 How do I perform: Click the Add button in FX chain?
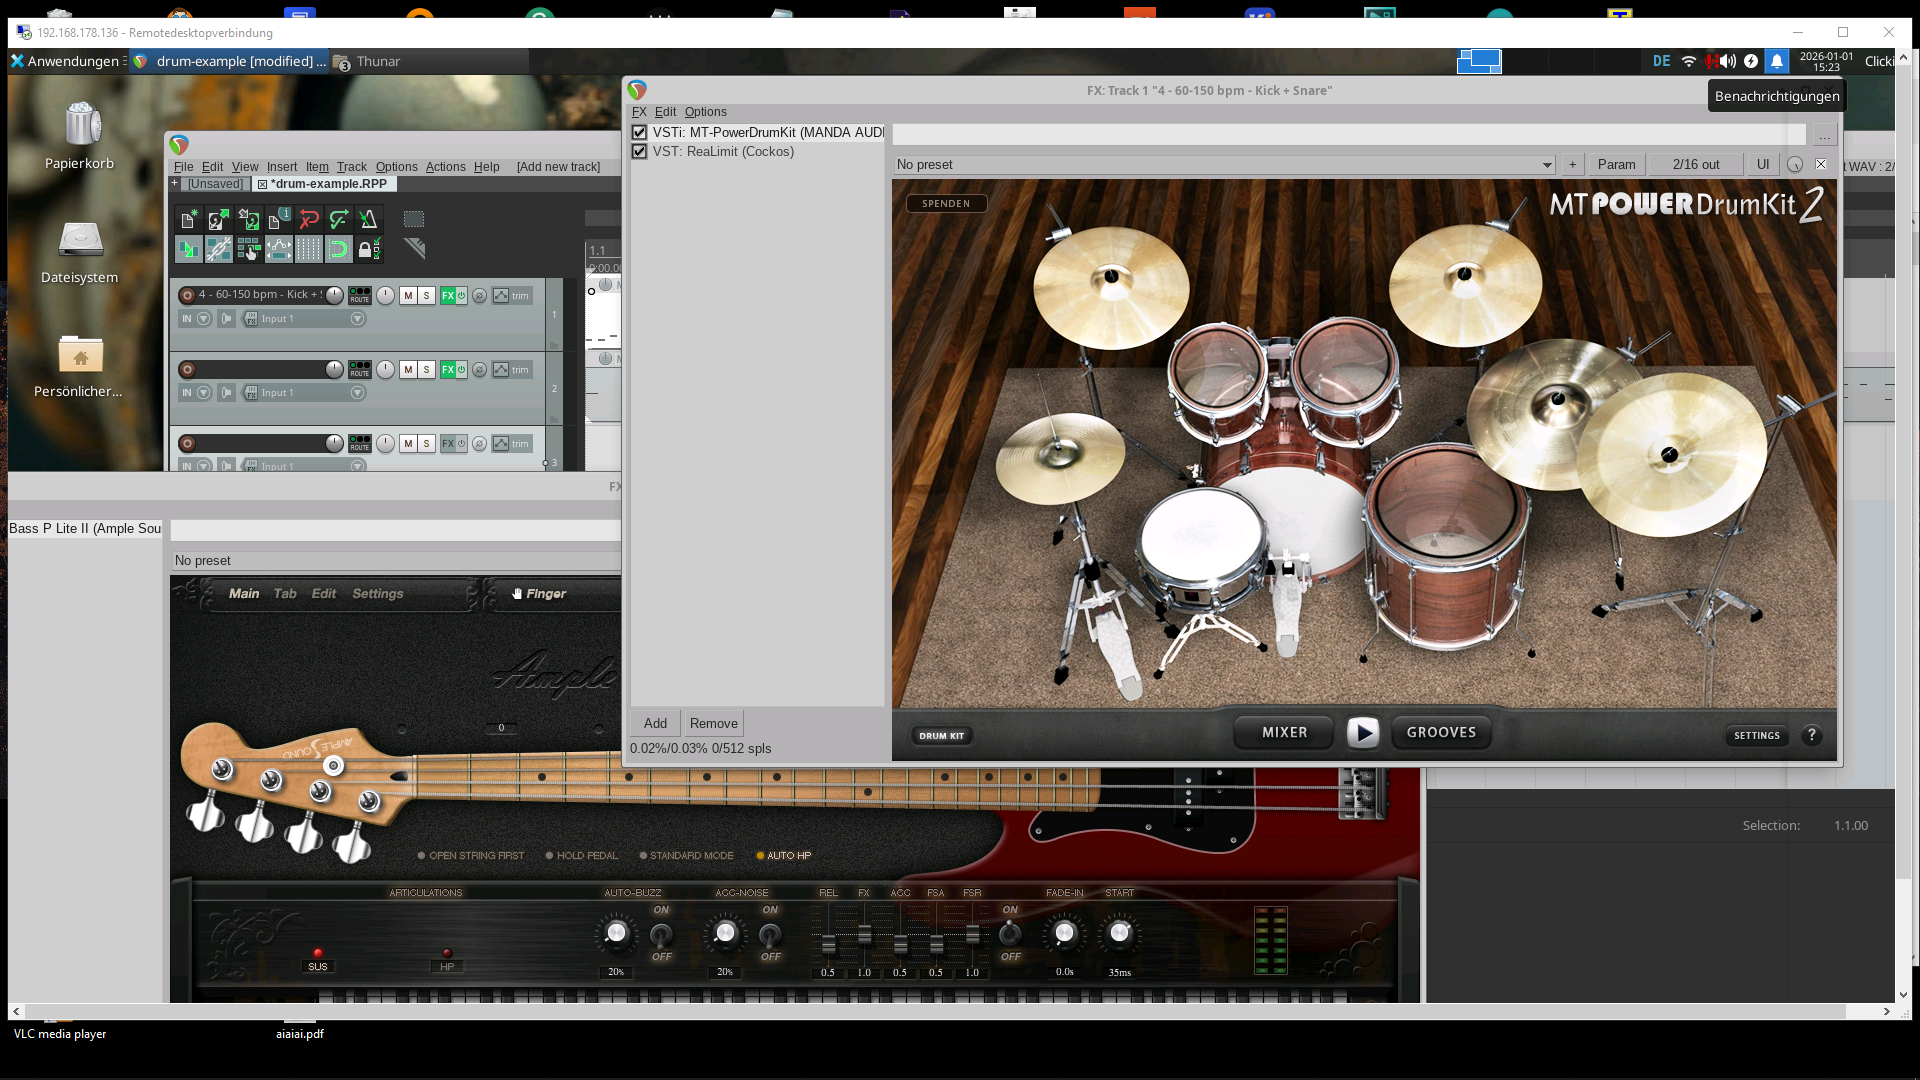[x=655, y=724]
